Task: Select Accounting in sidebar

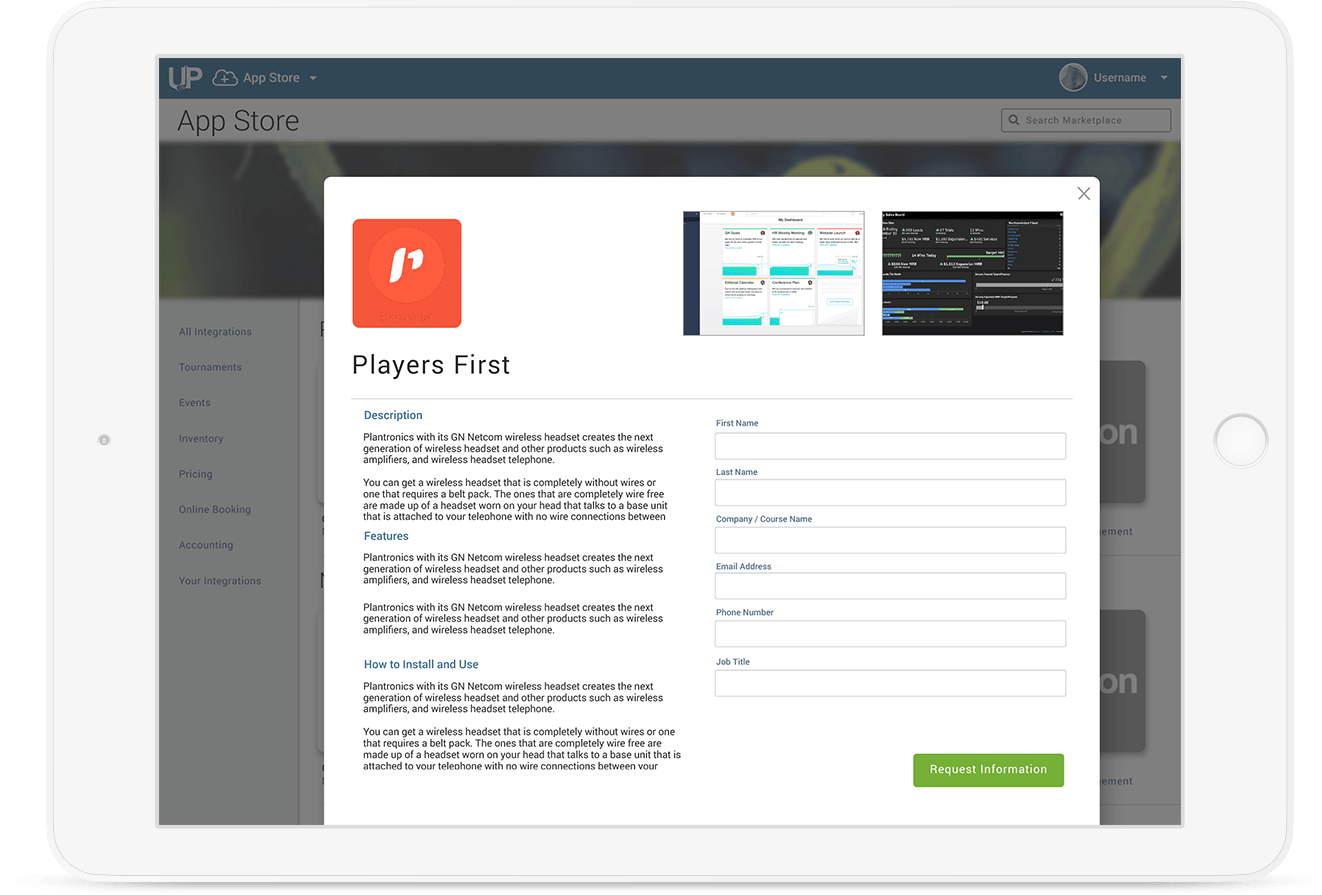Action: click(206, 545)
